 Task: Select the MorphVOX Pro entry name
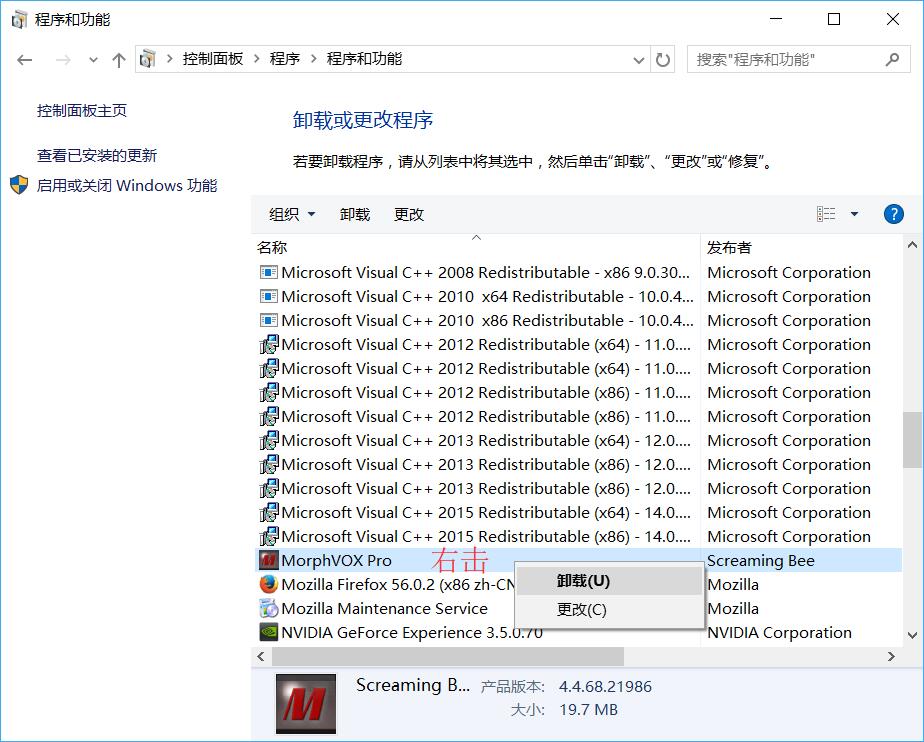[x=336, y=560]
